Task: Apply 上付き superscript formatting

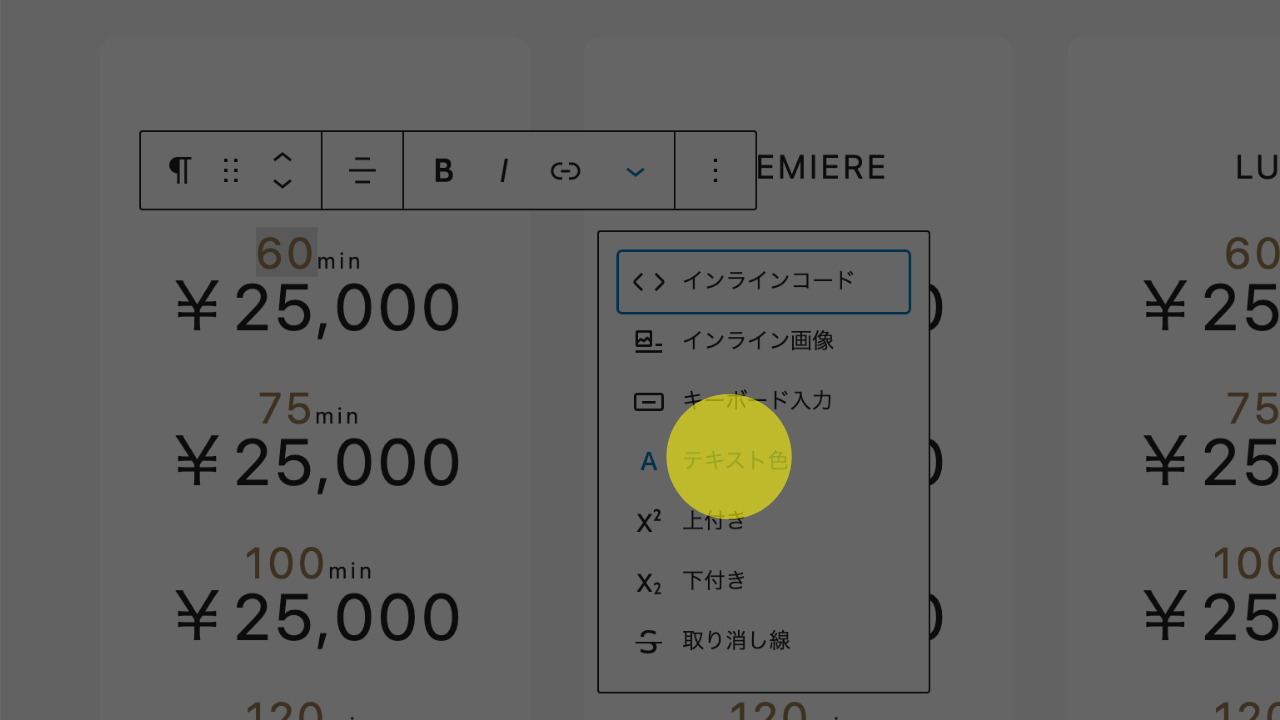Action: tap(764, 521)
